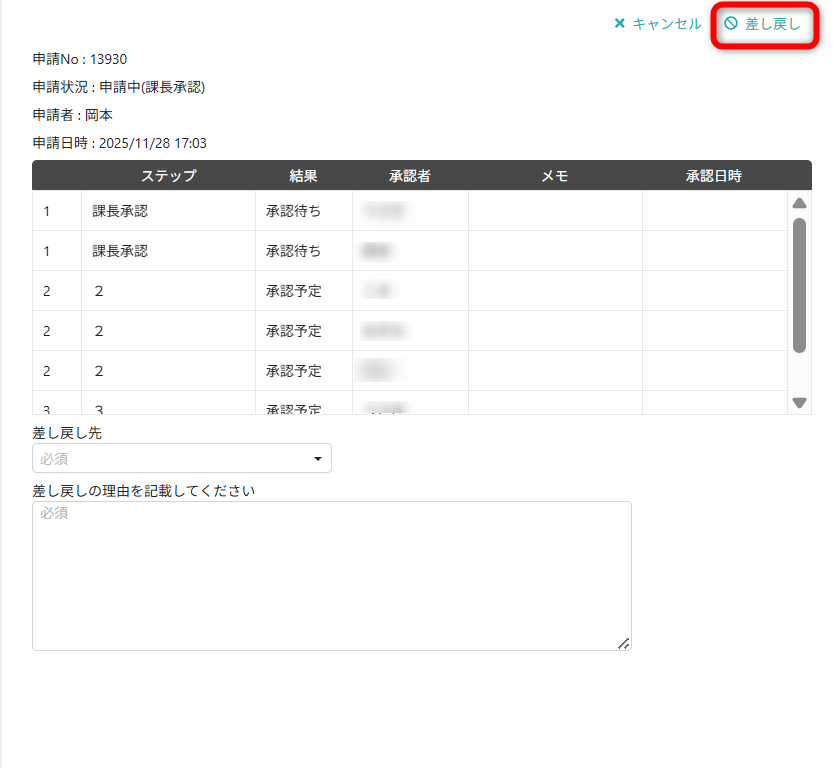833x768 pixels.
Task: Click the 結果 column header
Action: point(303,176)
